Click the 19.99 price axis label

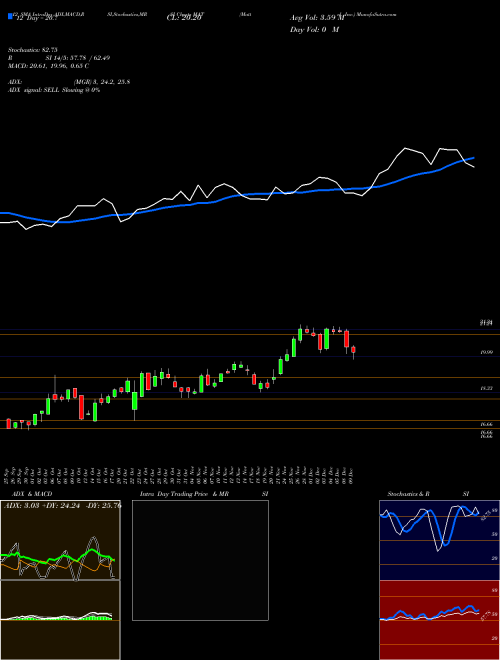coord(486,352)
